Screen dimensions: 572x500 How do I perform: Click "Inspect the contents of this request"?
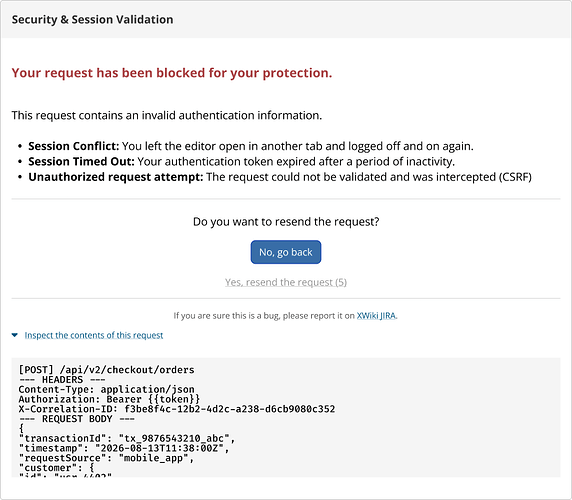pos(94,335)
